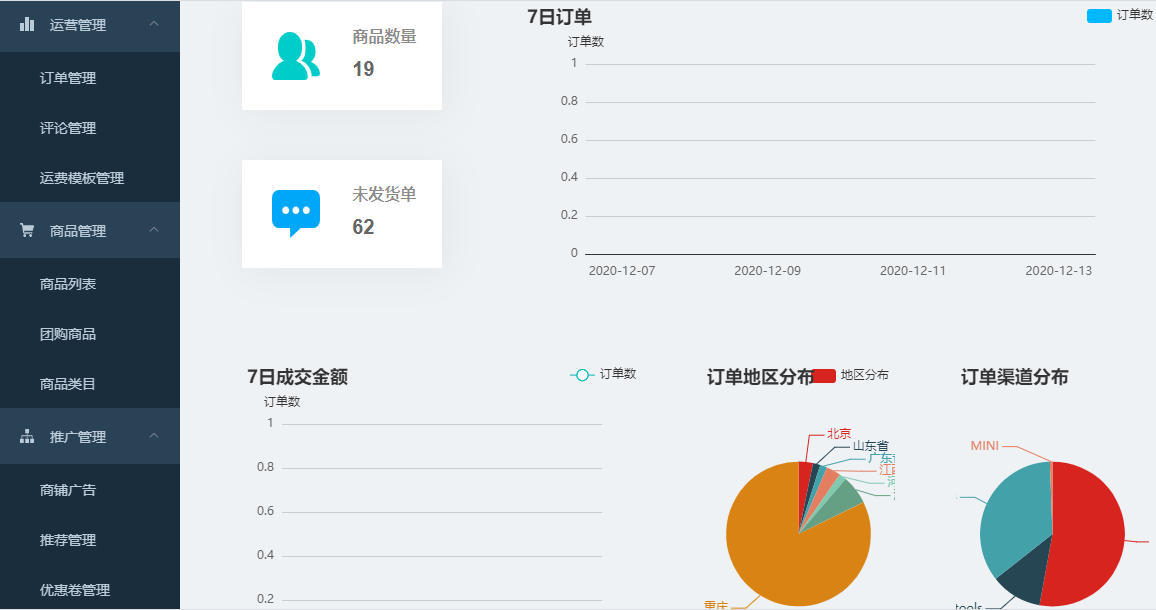This screenshot has width=1156, height=610.
Task: Click the hierarchy icon beside 推广管理
Action: coord(27,437)
